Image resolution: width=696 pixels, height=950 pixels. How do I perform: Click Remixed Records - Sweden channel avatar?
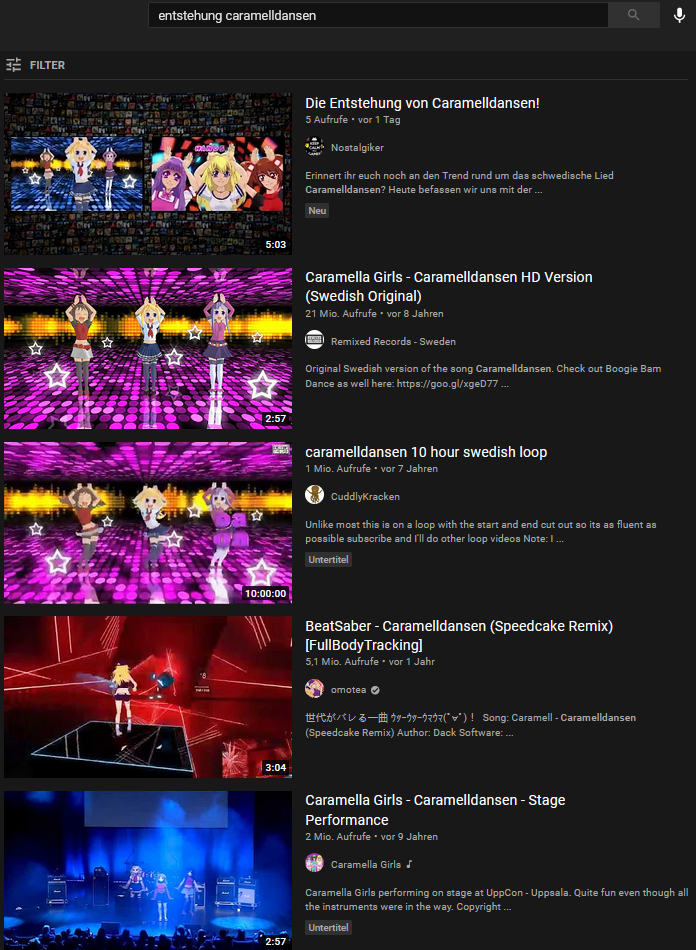pyautogui.click(x=314, y=340)
